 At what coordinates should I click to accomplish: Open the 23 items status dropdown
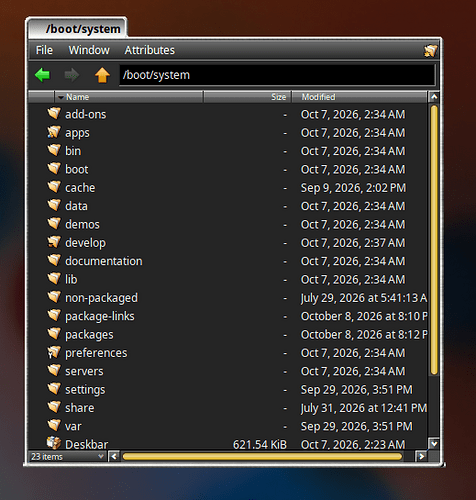[67, 456]
